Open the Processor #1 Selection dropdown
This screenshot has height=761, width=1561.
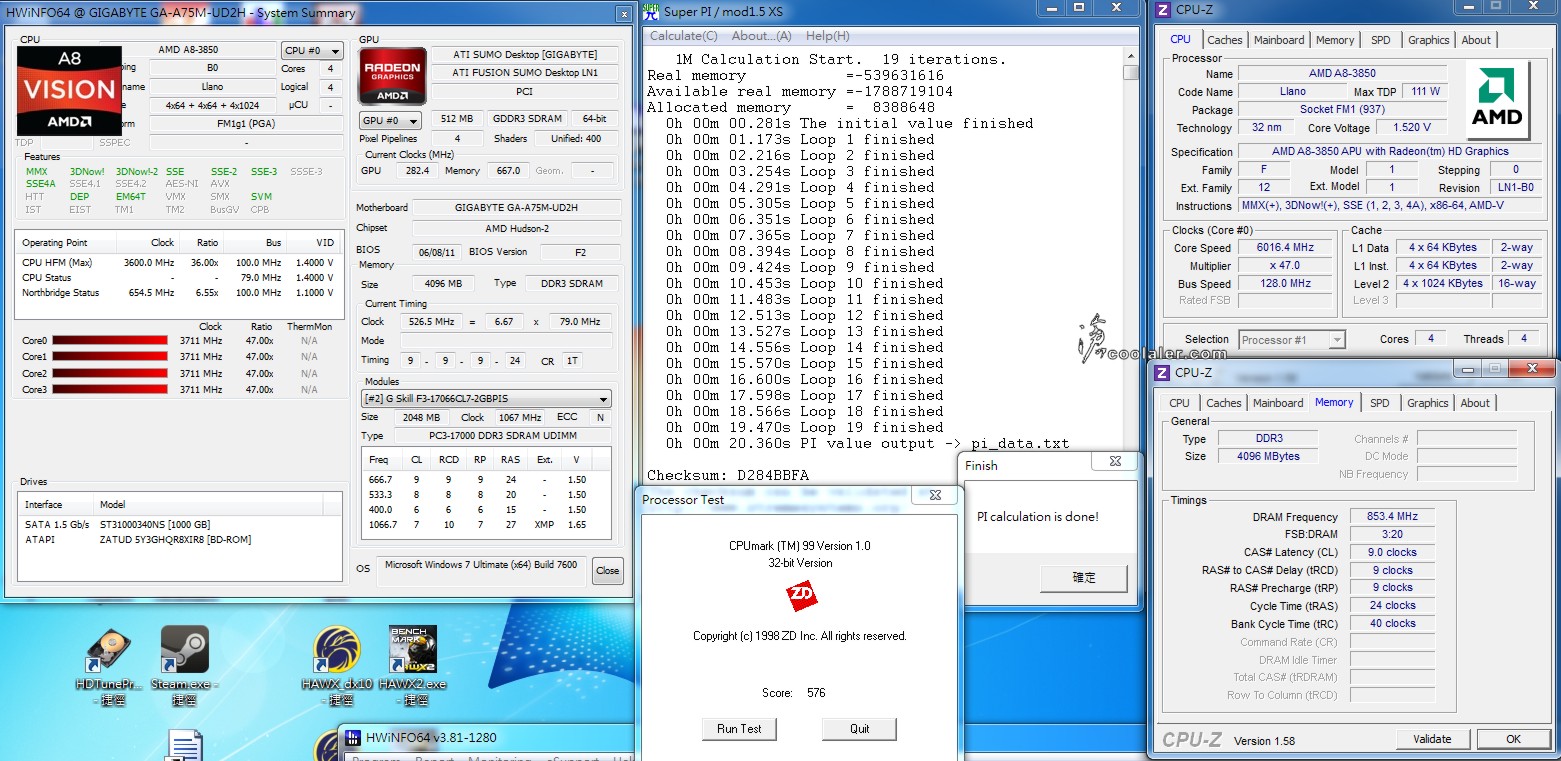1292,340
